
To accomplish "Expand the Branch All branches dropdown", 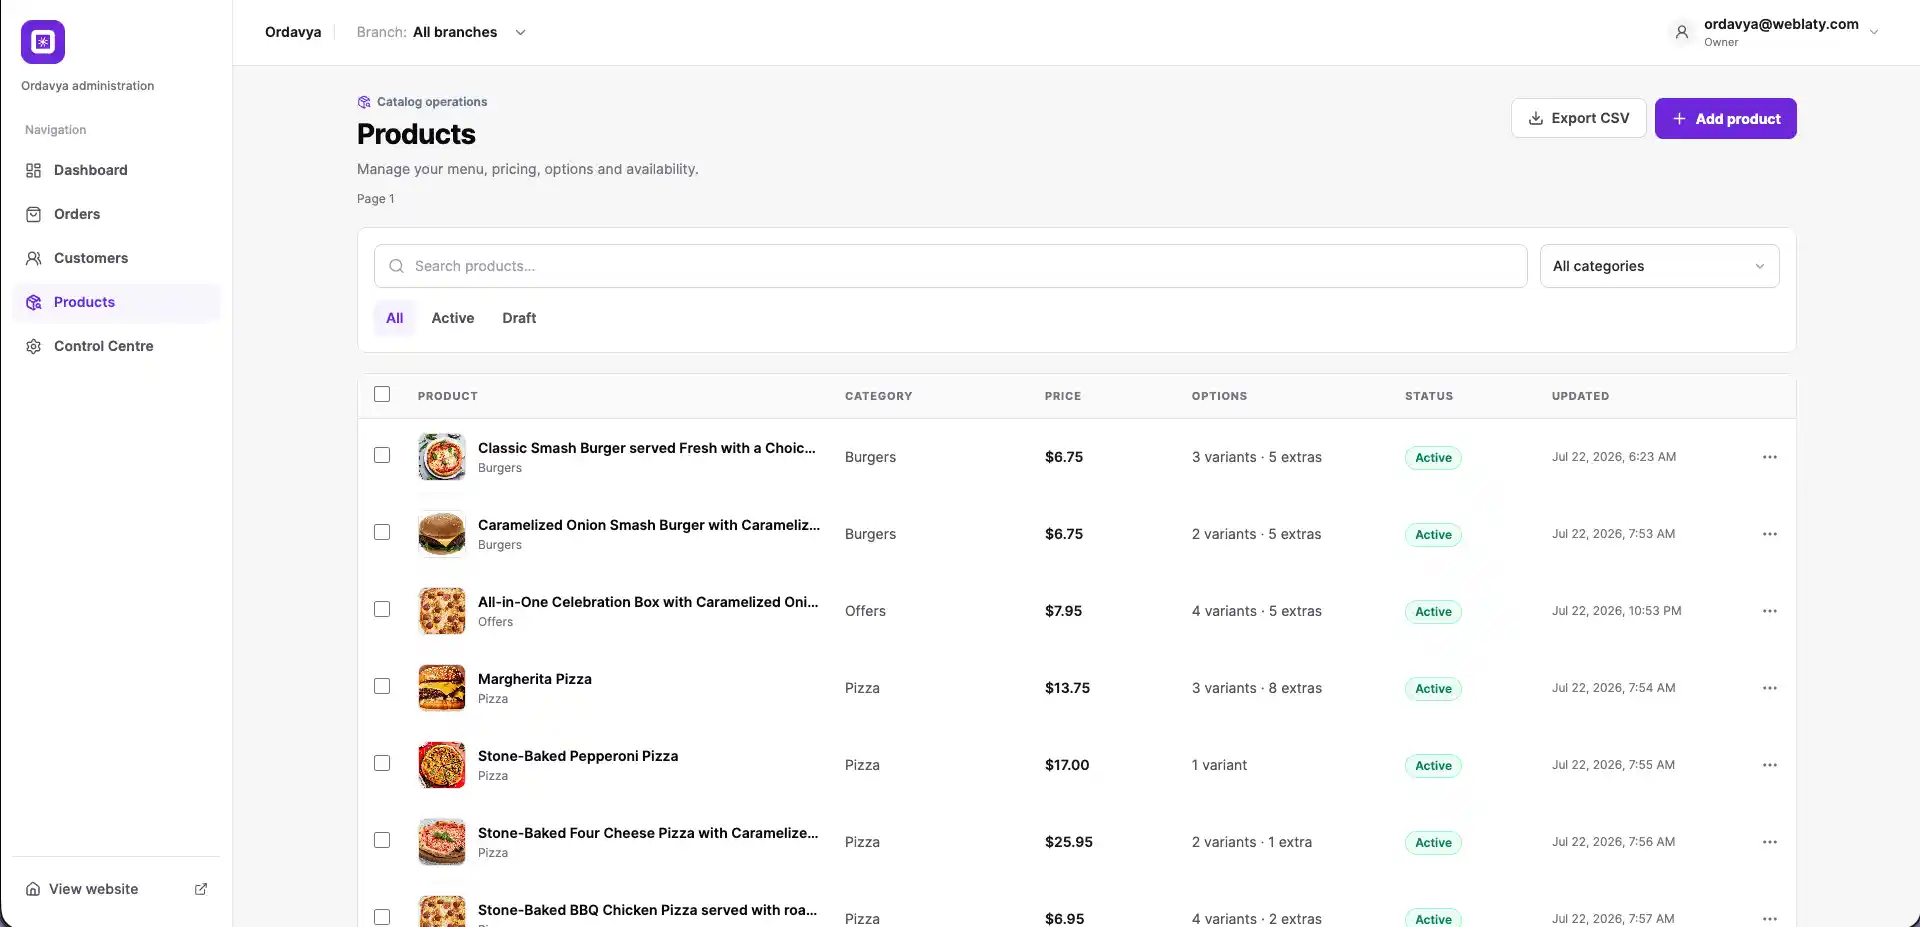I will pyautogui.click(x=442, y=32).
